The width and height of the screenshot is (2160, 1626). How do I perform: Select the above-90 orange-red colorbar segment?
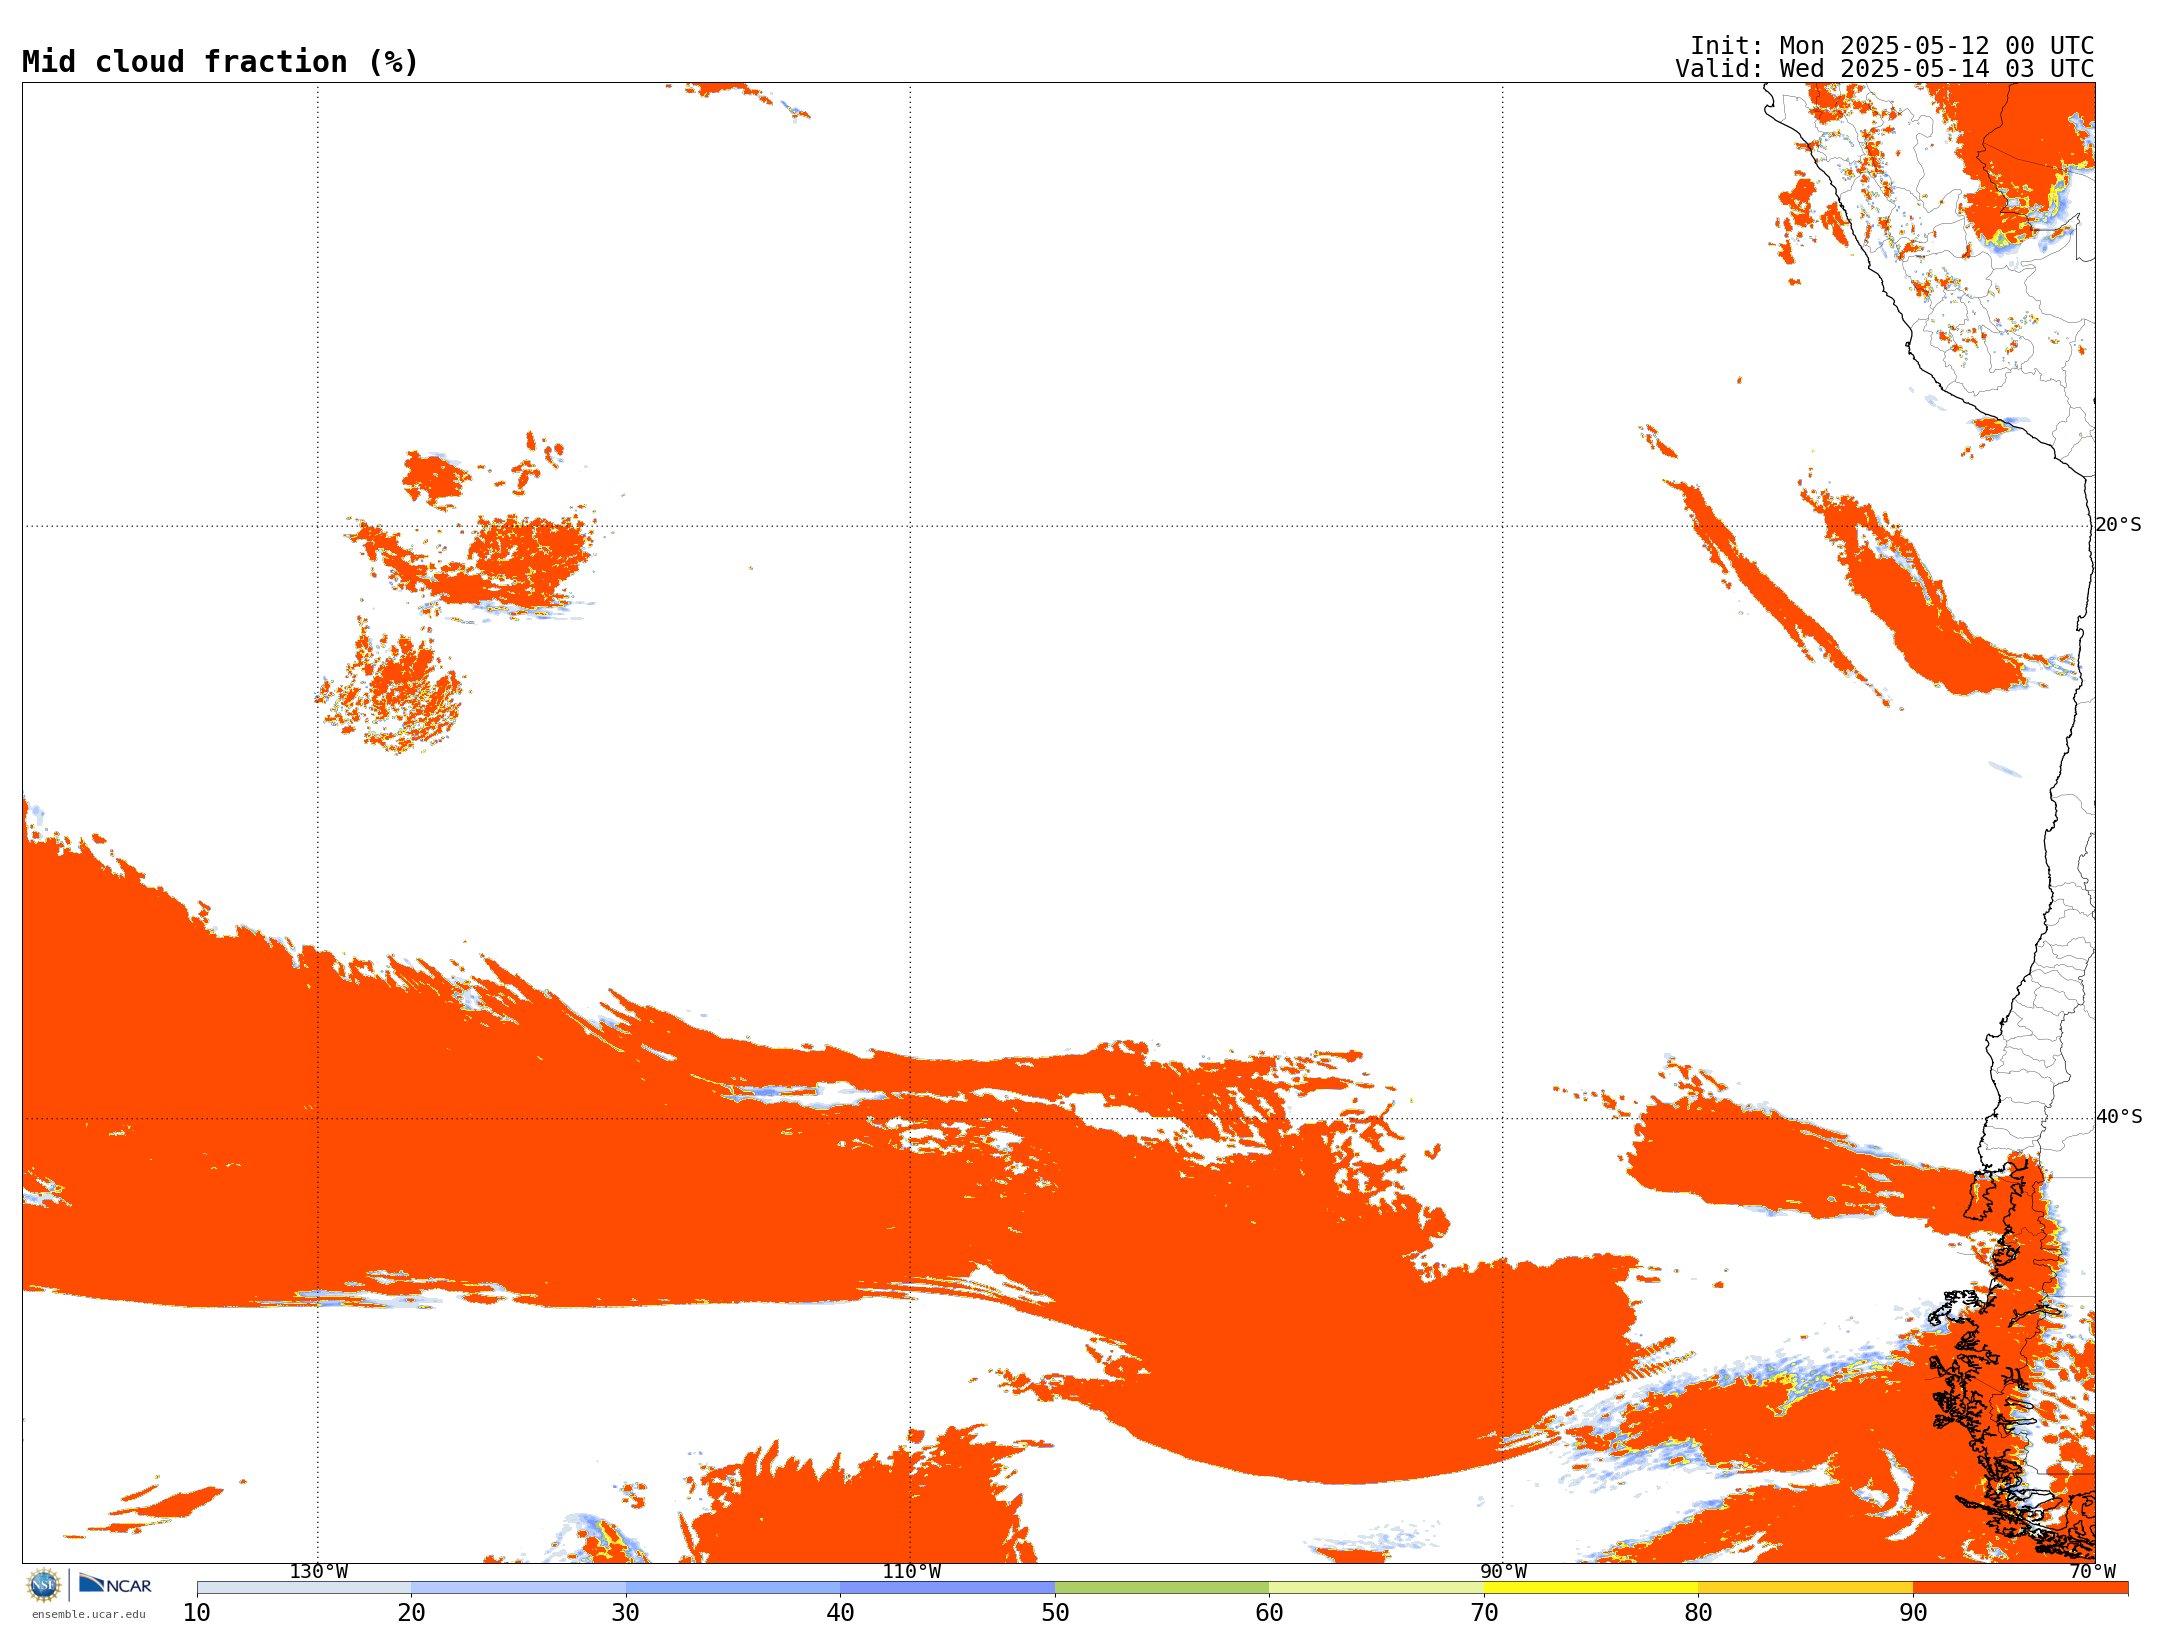click(x=2020, y=1588)
